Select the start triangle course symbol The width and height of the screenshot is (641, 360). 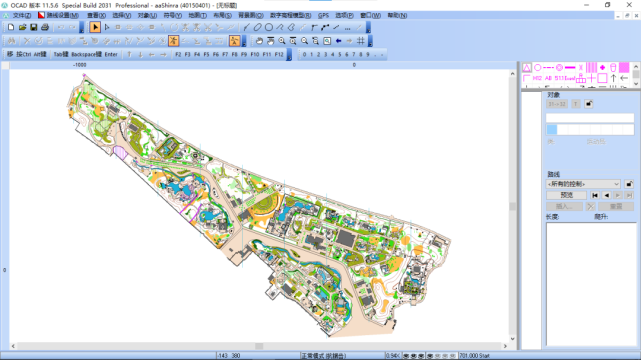(527, 67)
